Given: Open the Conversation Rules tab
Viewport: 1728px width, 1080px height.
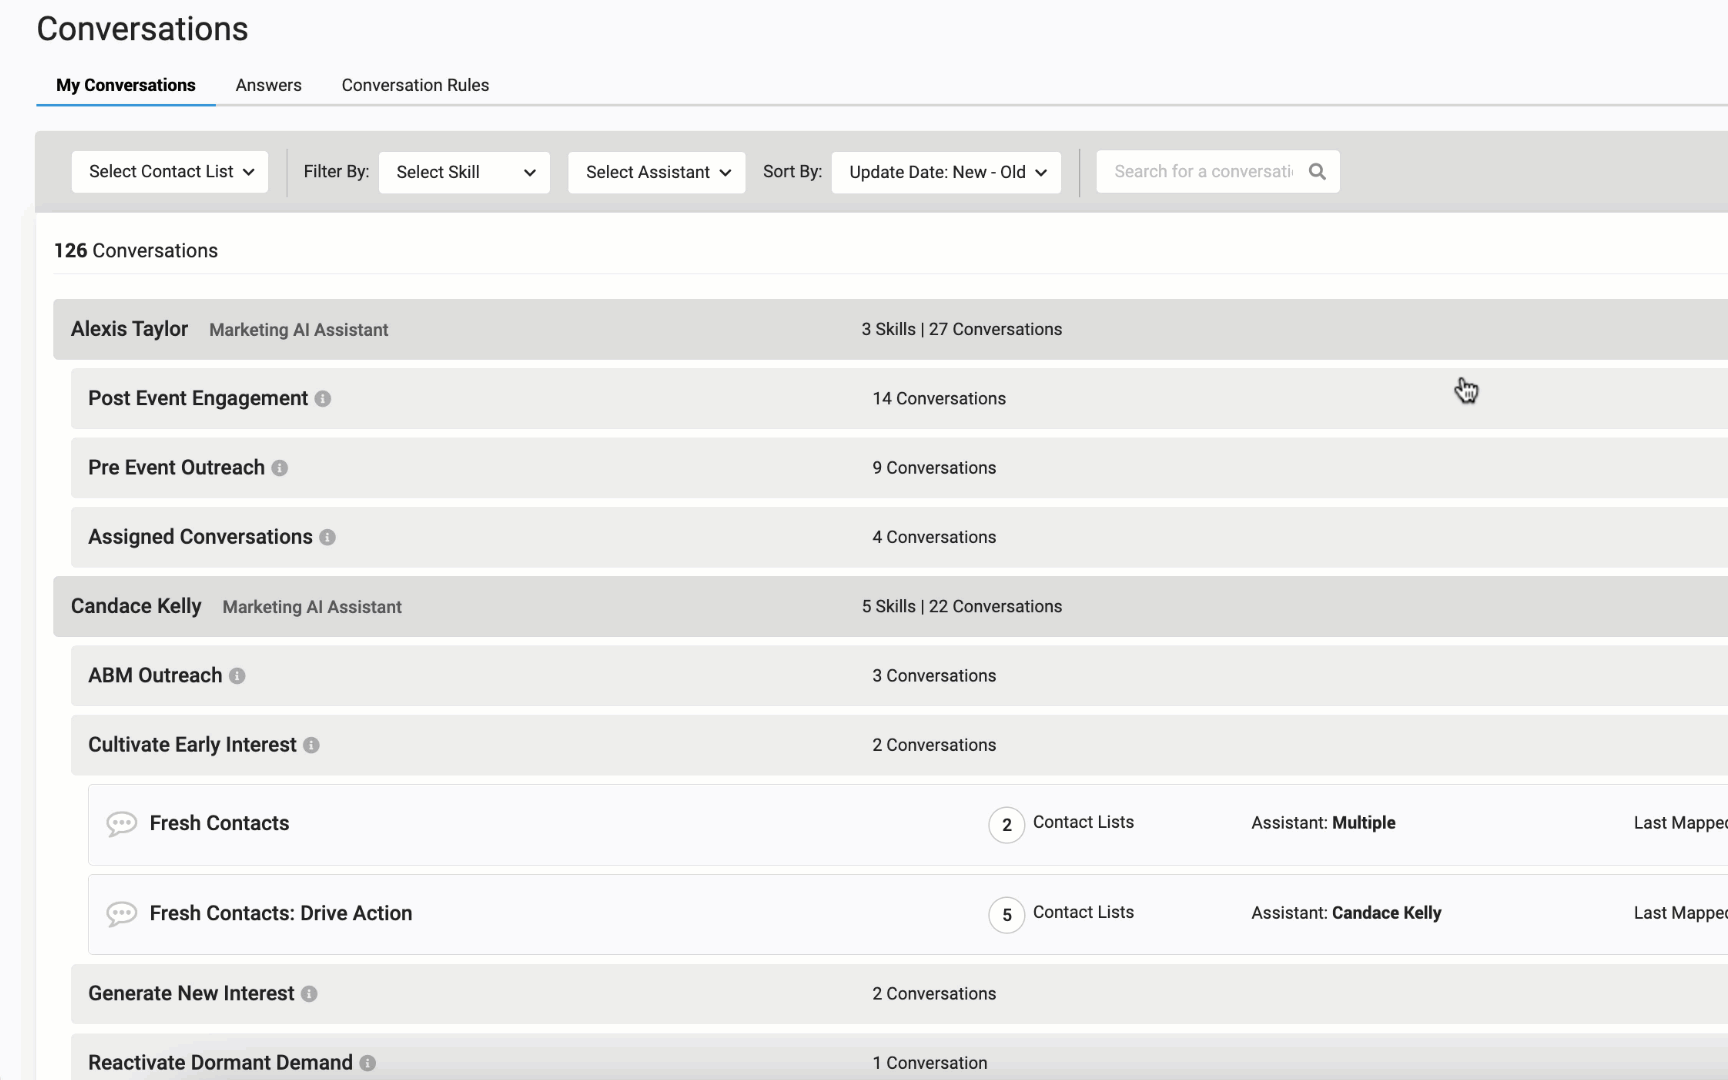Looking at the screenshot, I should coord(415,85).
